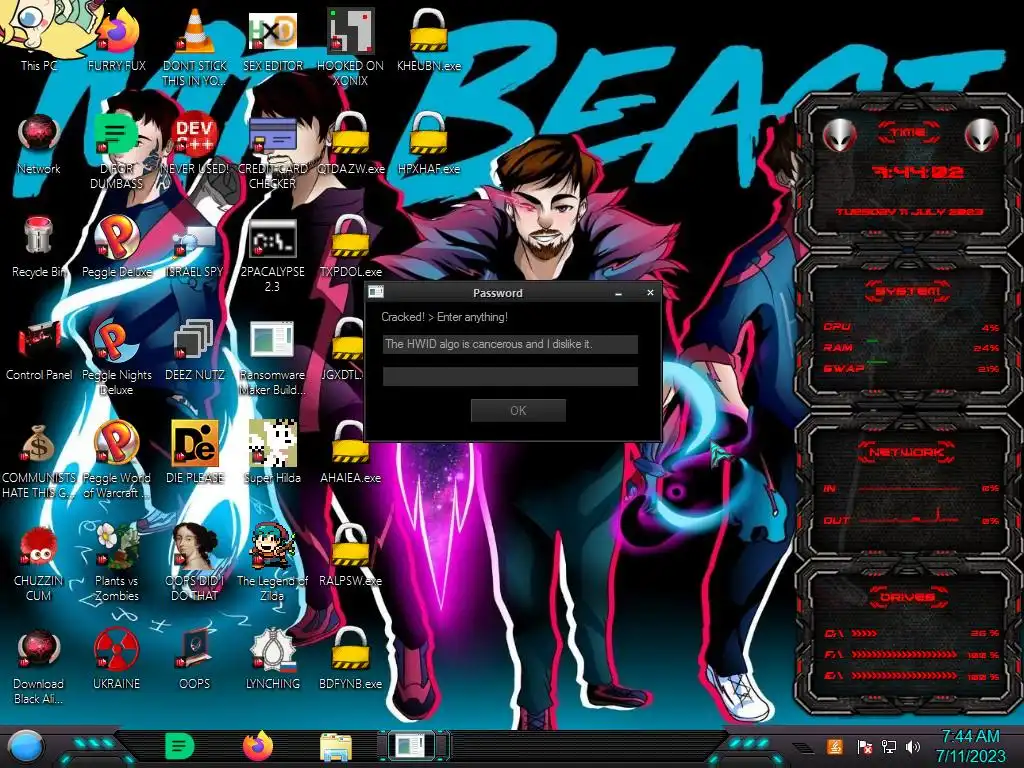Open NEVER USED! Dev-C++ shortcut
Viewport: 1024px width, 768px height.
[x=195, y=140]
